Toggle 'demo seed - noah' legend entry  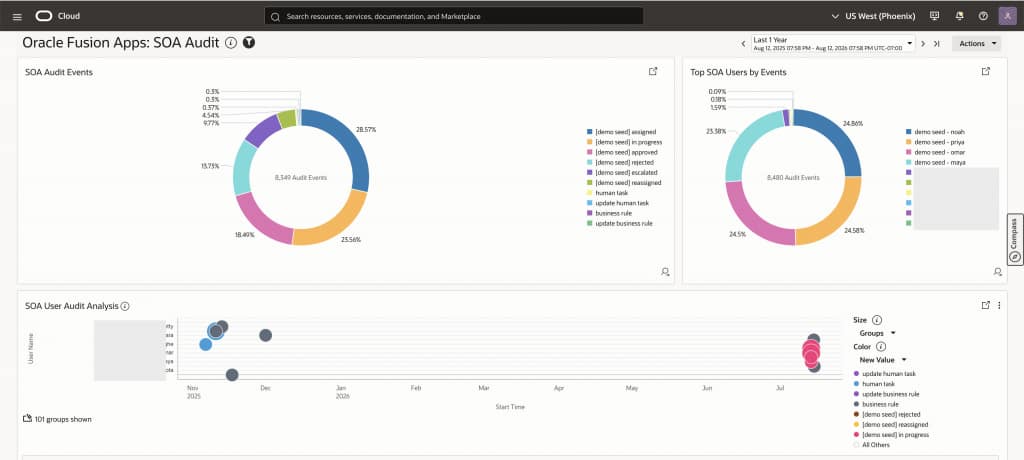935,132
